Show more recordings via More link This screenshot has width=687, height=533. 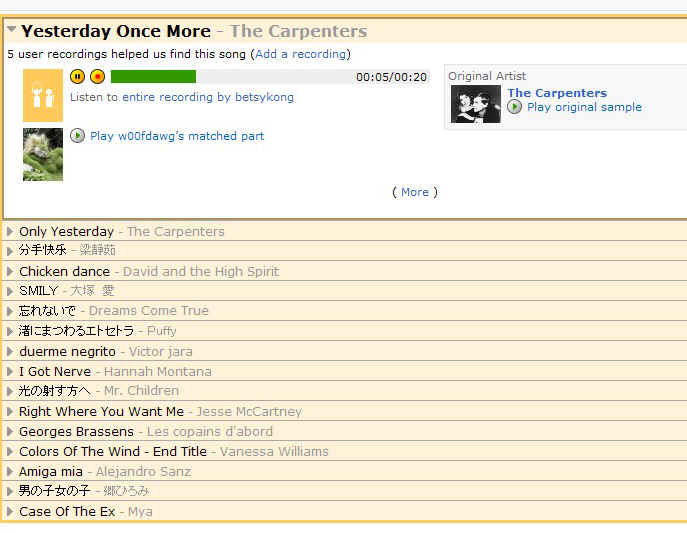(415, 192)
